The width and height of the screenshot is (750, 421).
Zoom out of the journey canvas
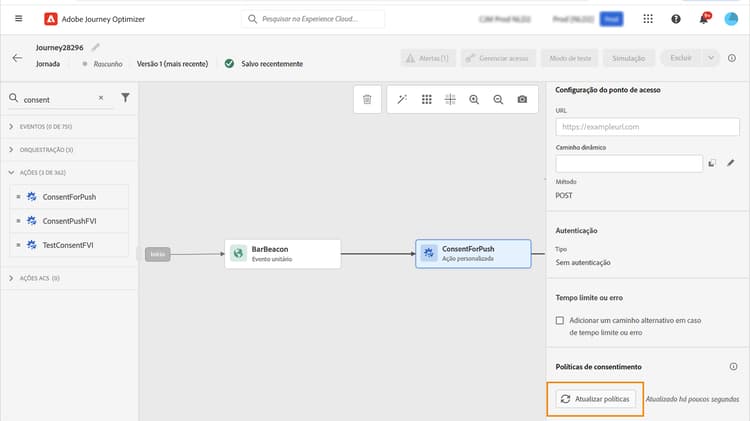pos(498,99)
